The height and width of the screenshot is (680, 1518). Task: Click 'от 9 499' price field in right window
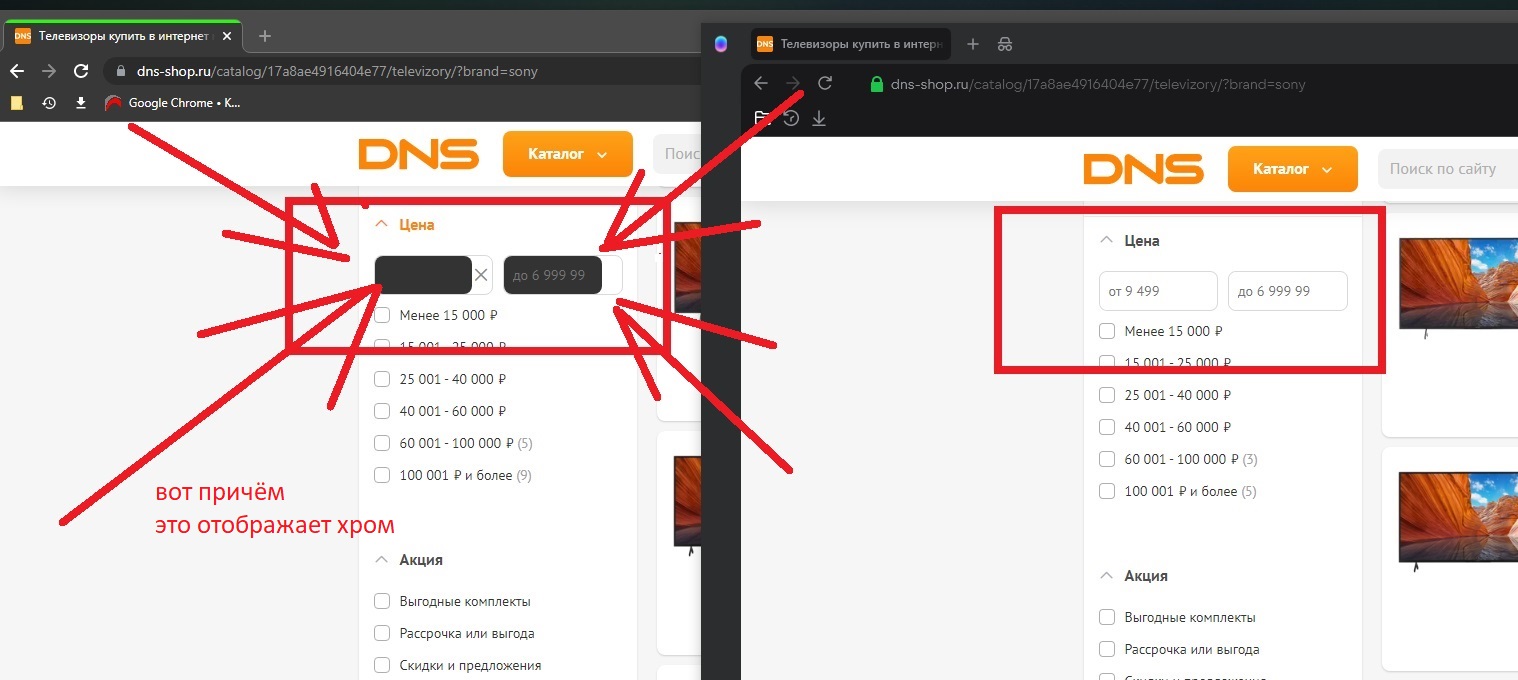point(1158,291)
